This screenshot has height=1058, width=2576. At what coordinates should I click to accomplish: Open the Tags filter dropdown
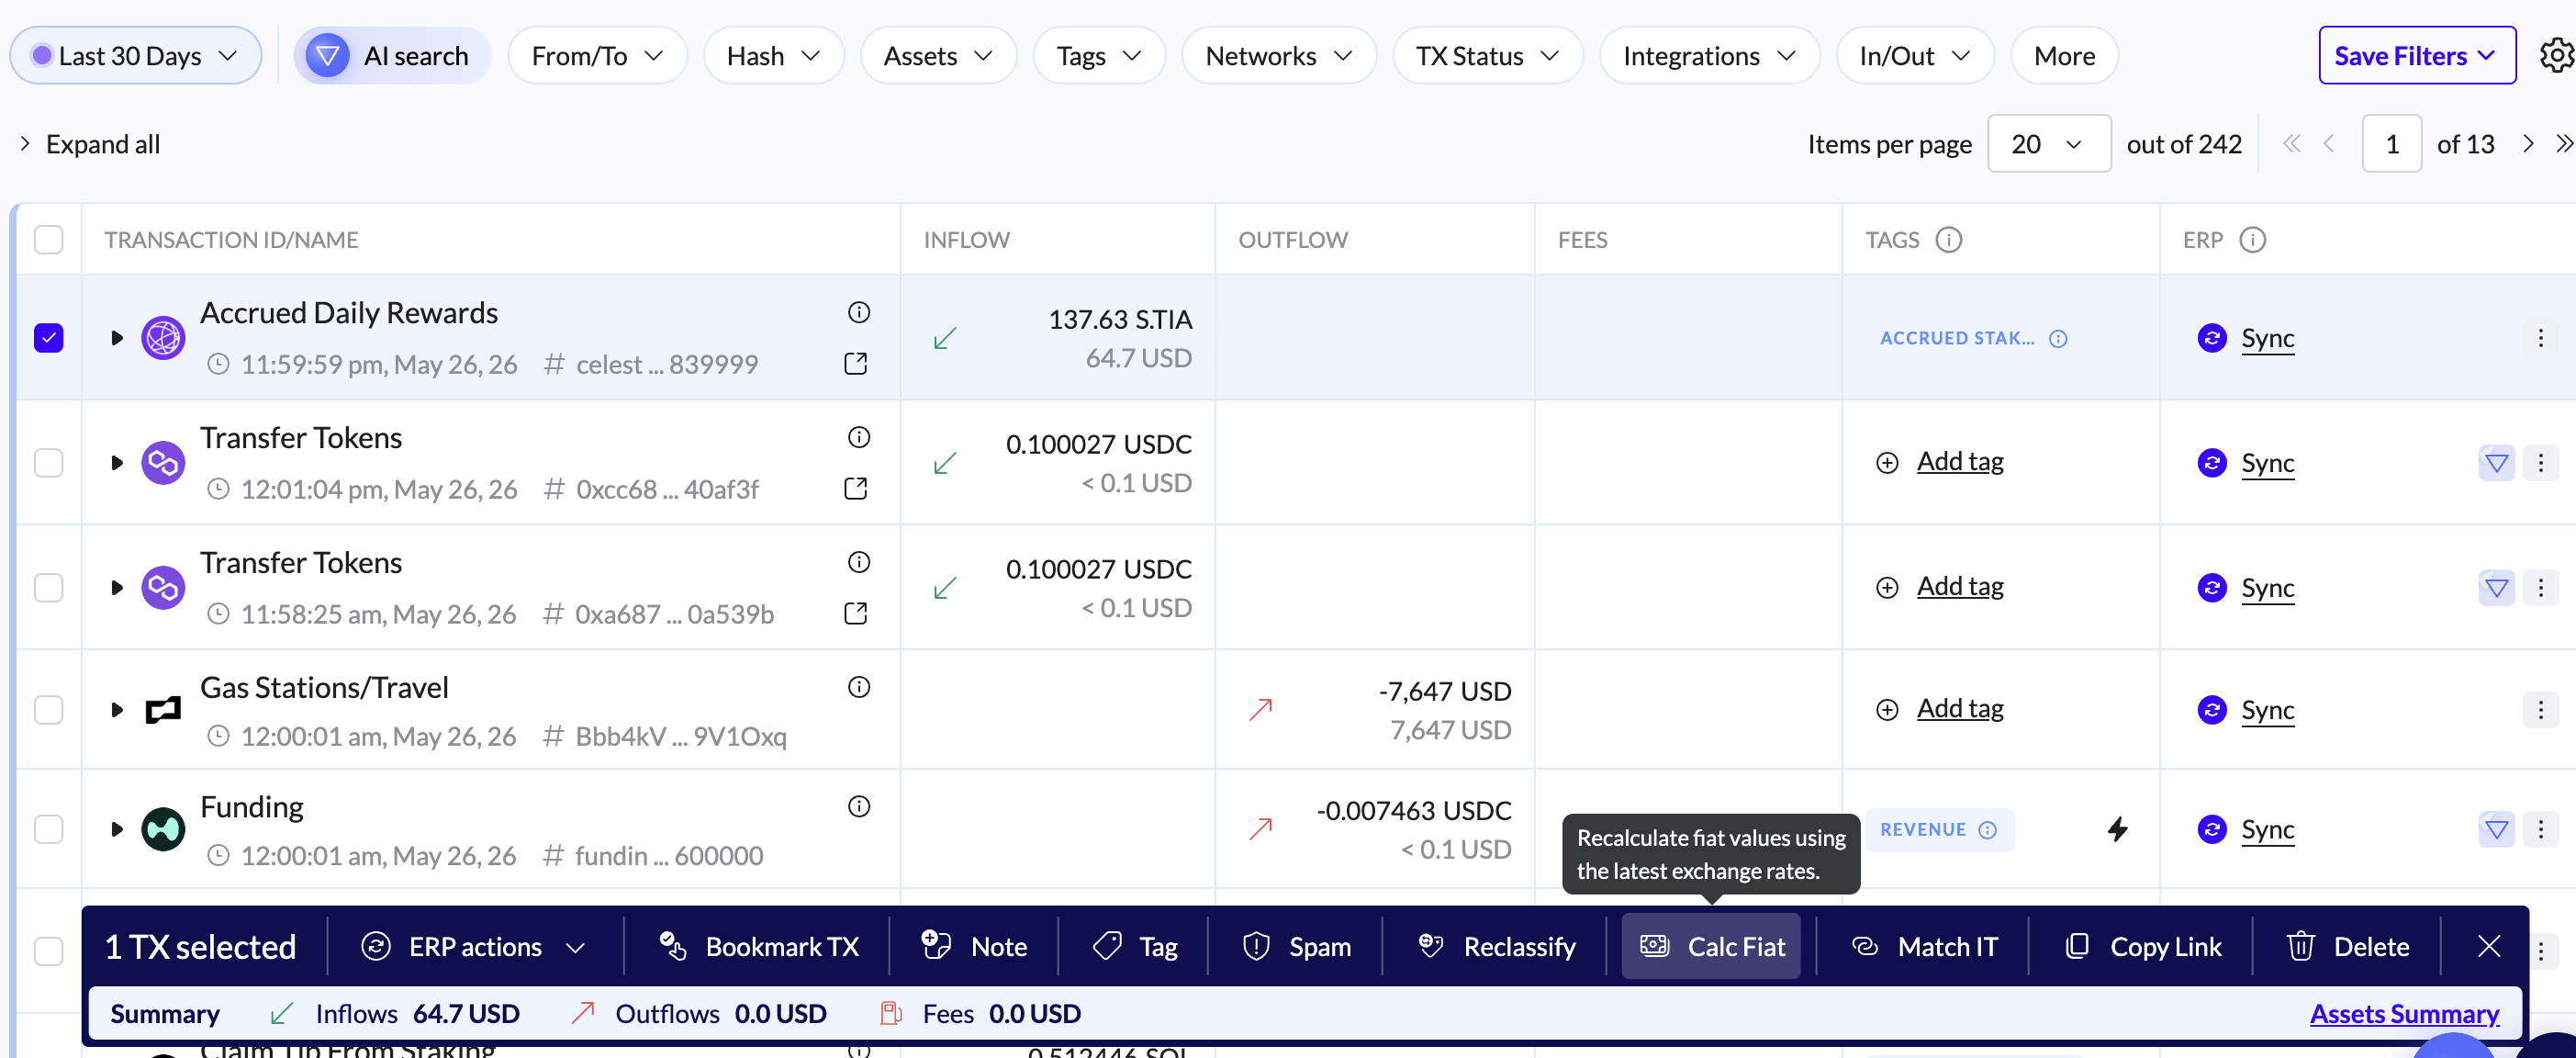(1098, 56)
